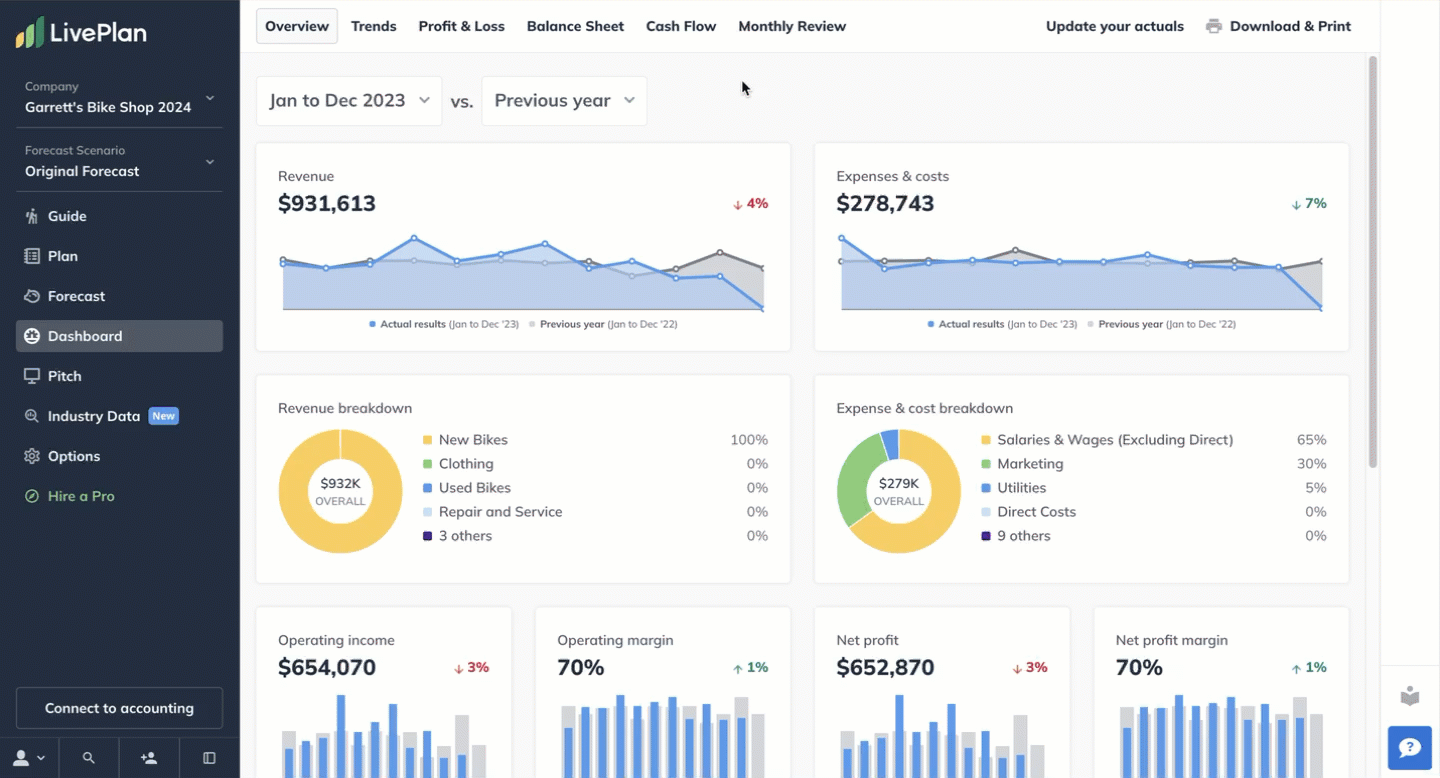Click the printer icon for Download & Print
The width and height of the screenshot is (1440, 778).
pyautogui.click(x=1214, y=26)
